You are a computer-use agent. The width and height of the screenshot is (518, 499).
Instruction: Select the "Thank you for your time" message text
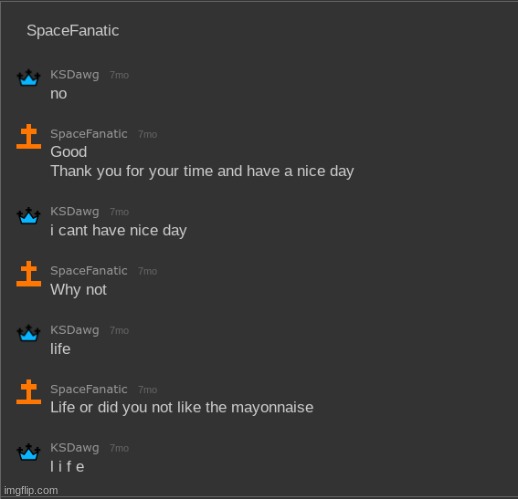pyautogui.click(x=202, y=171)
